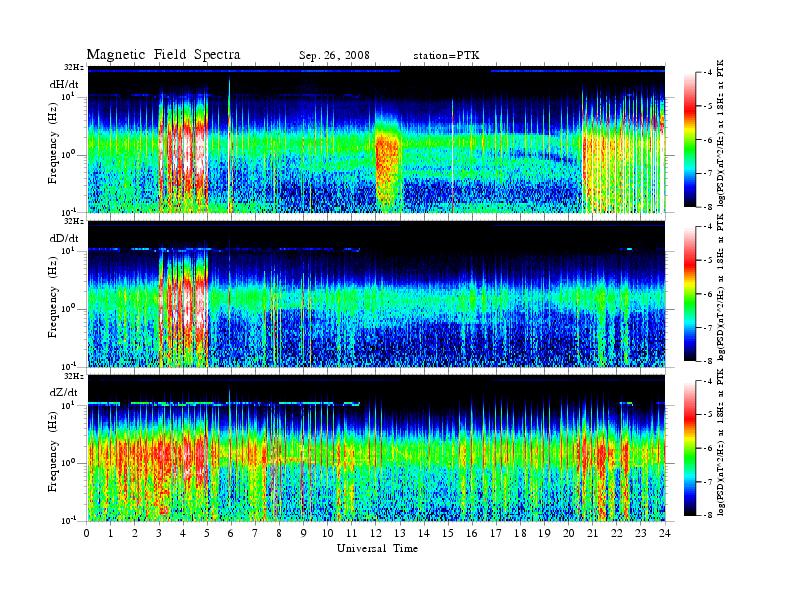
Task: Click the "-6" tick on the dZ/dt color bar
Action: click(x=708, y=448)
